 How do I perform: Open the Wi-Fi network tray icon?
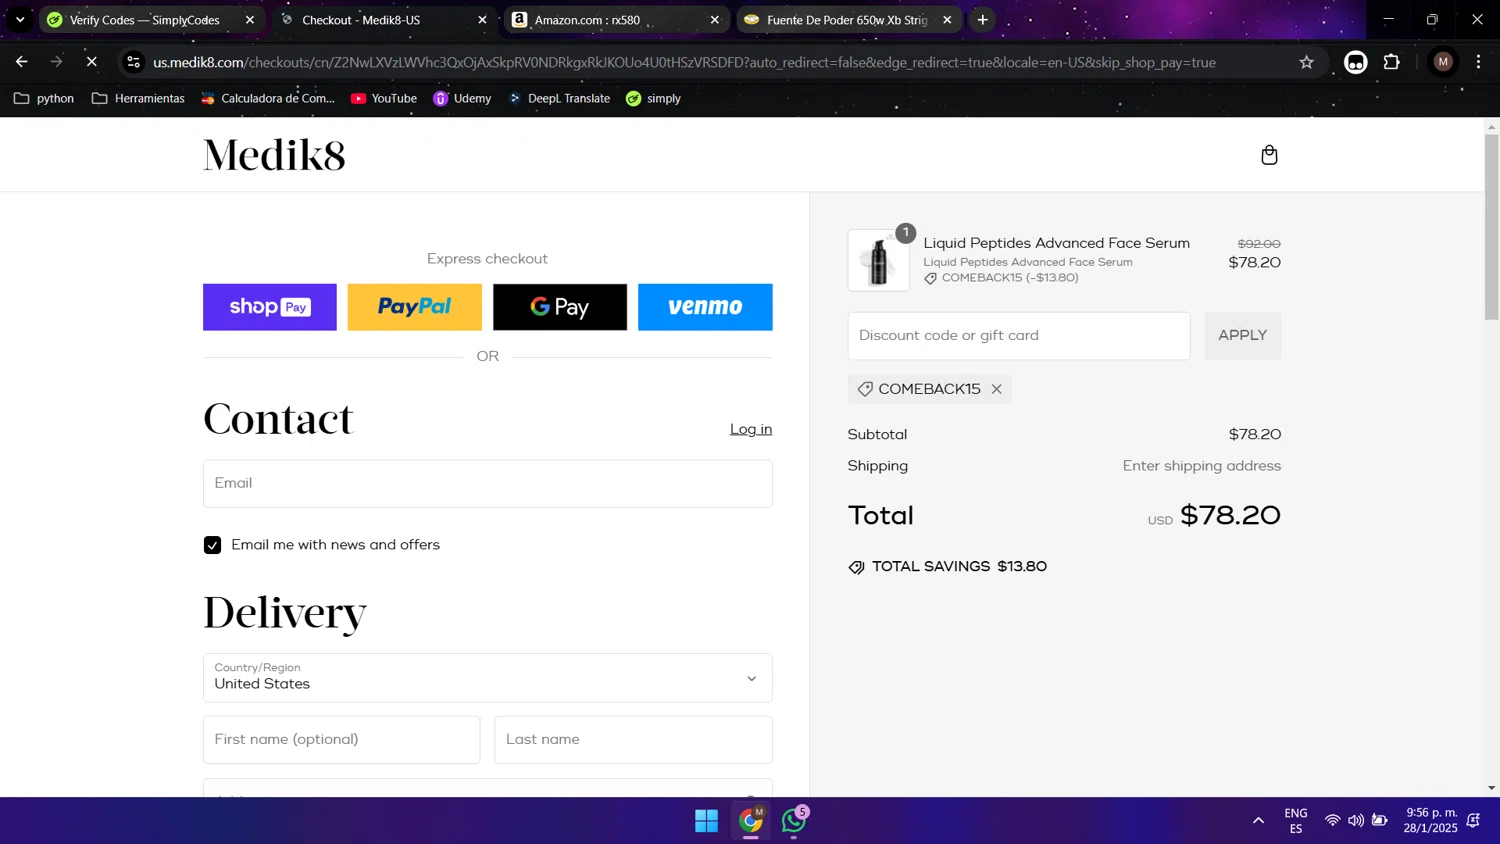point(1332,821)
